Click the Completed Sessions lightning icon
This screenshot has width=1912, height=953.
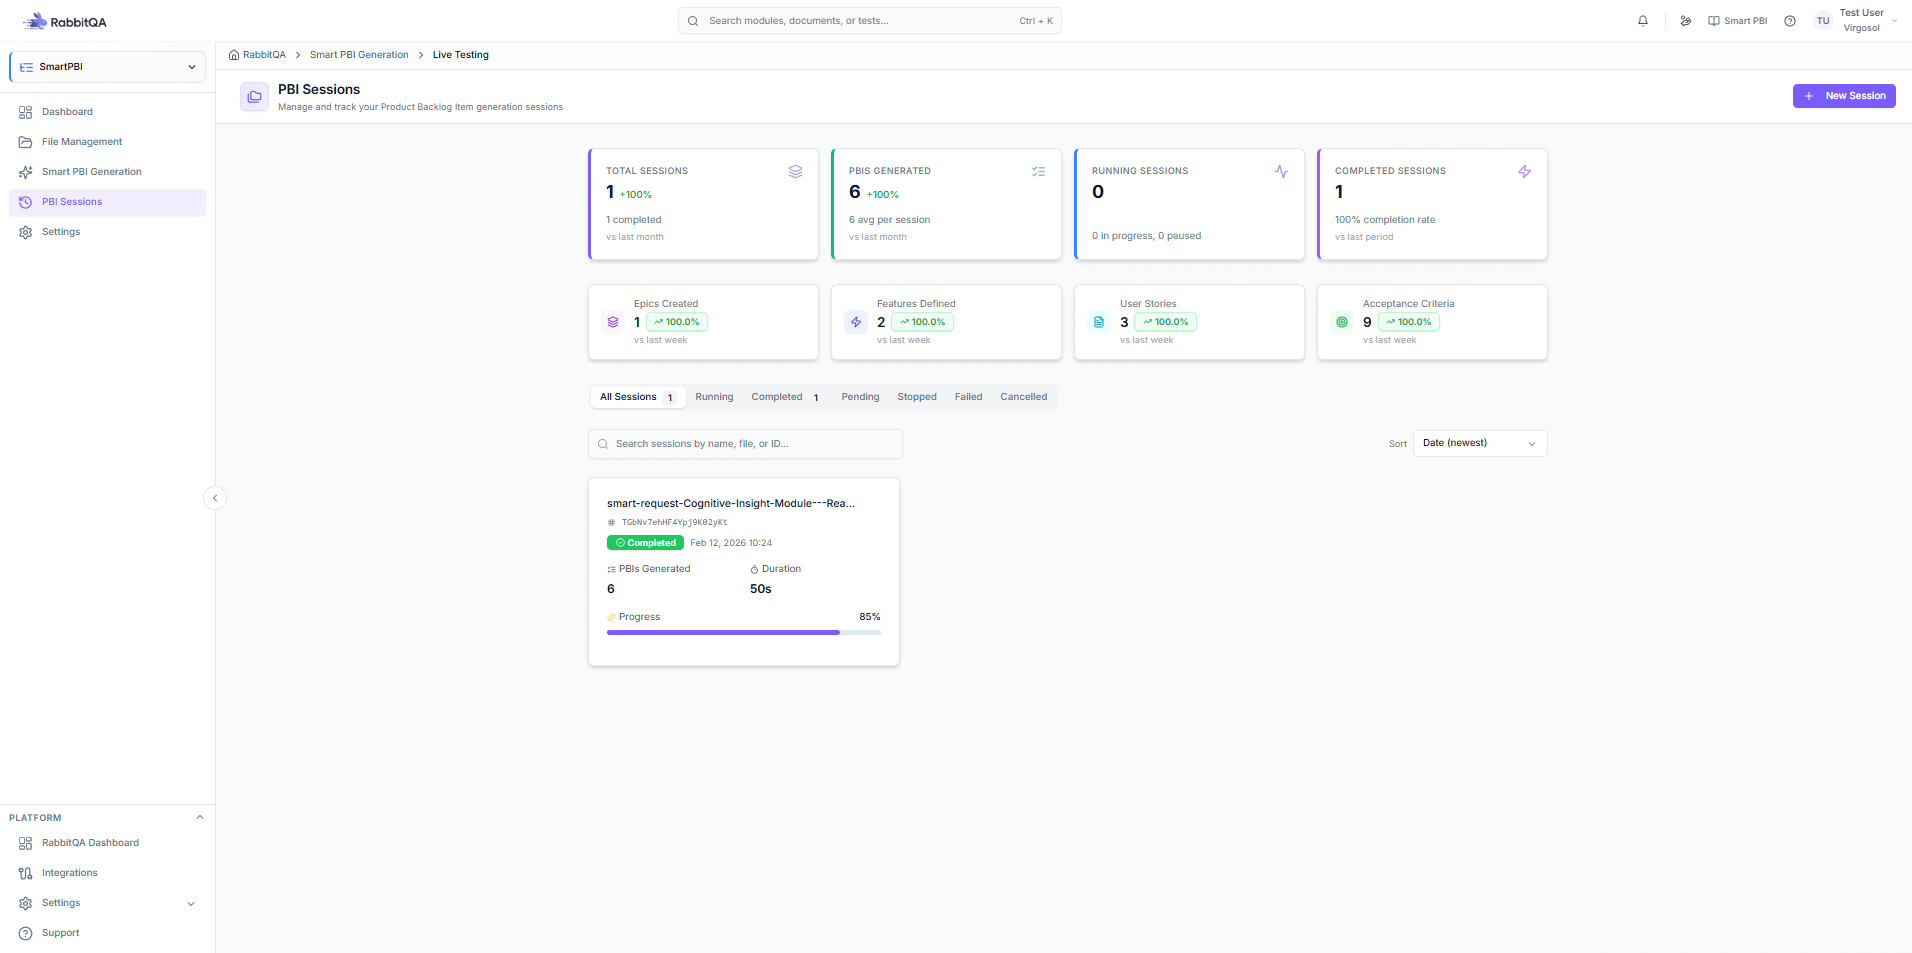tap(1524, 172)
